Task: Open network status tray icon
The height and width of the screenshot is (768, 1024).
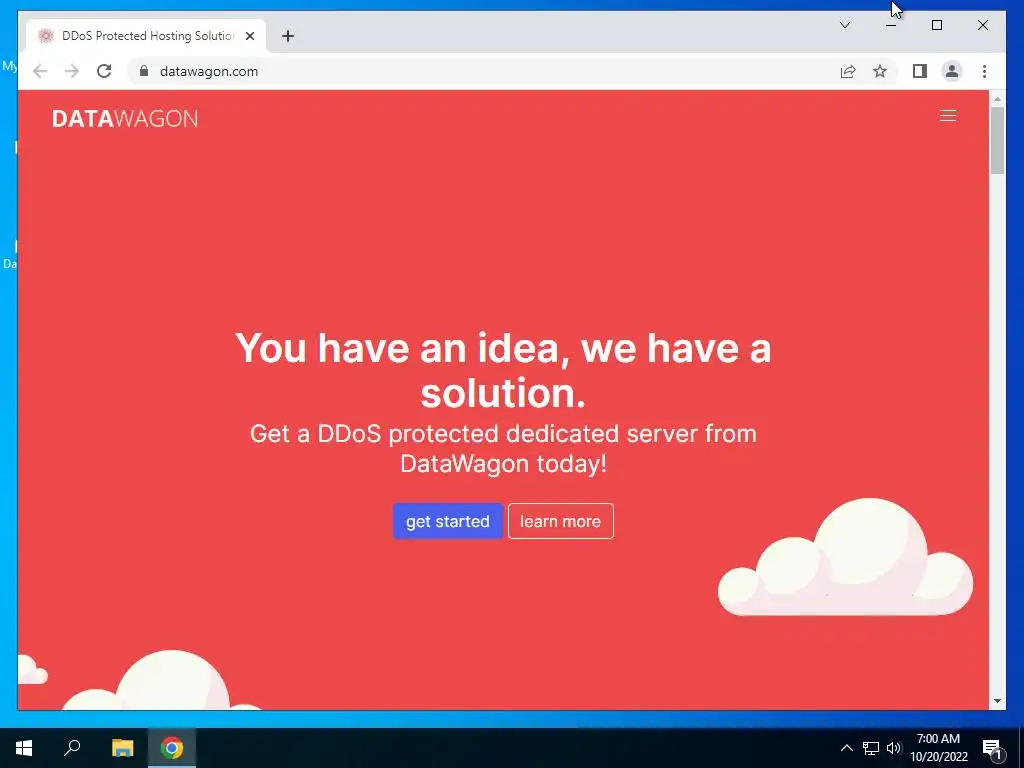Action: (x=871, y=748)
